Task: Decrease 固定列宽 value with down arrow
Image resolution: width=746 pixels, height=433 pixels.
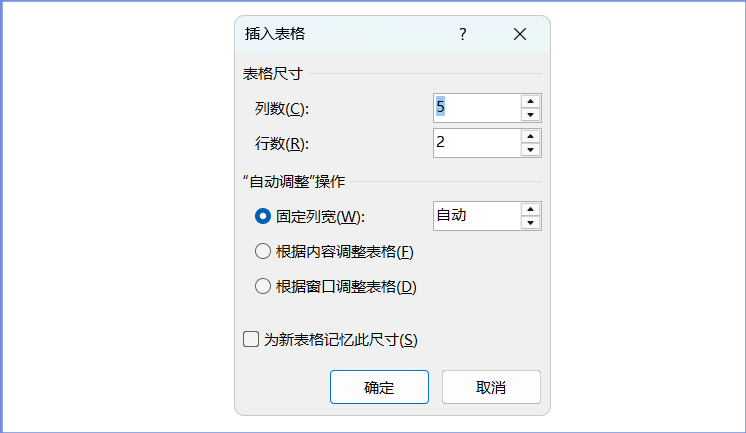Action: click(x=530, y=223)
